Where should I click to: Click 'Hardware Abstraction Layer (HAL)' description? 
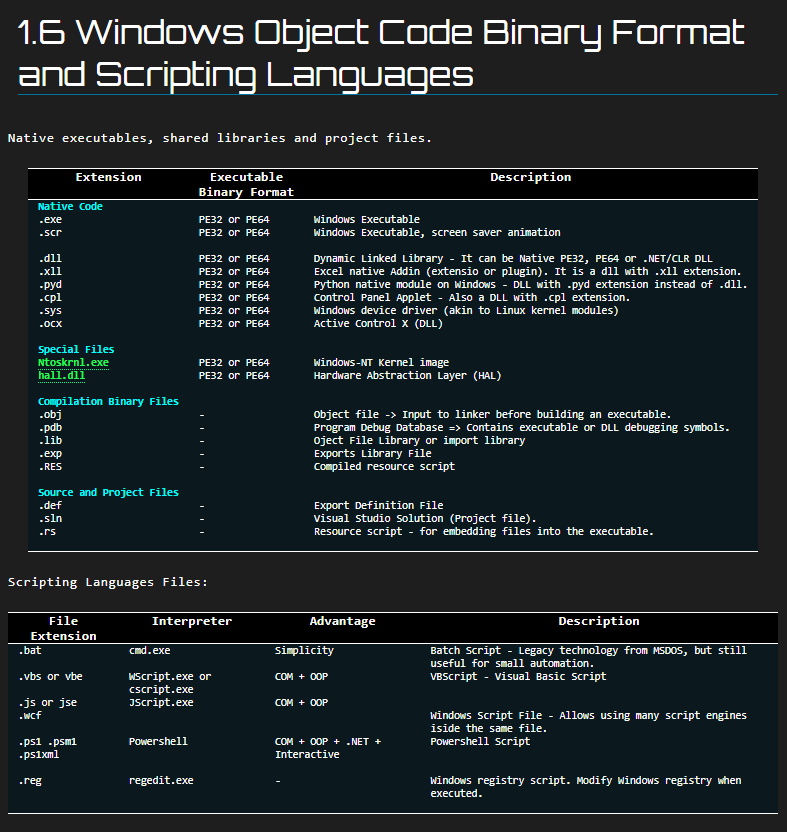pos(407,376)
